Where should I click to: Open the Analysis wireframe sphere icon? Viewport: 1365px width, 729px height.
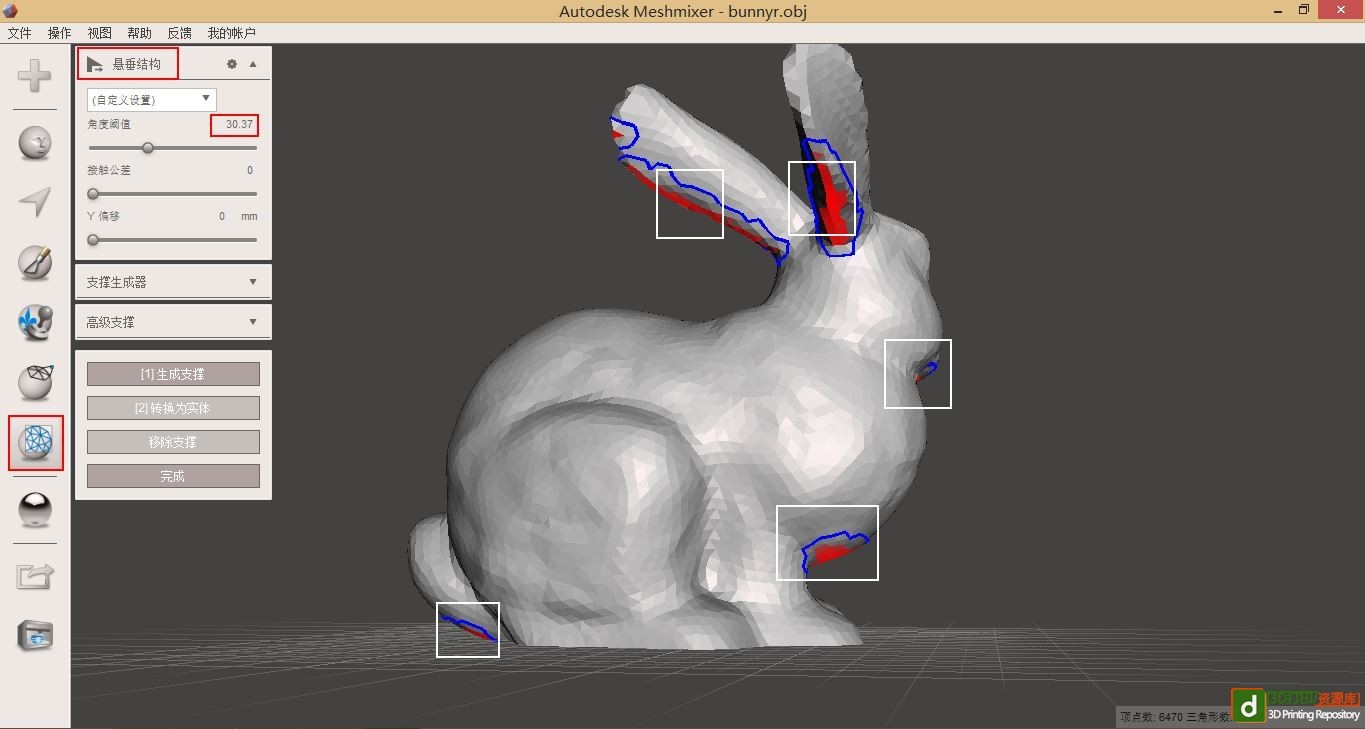[36, 442]
